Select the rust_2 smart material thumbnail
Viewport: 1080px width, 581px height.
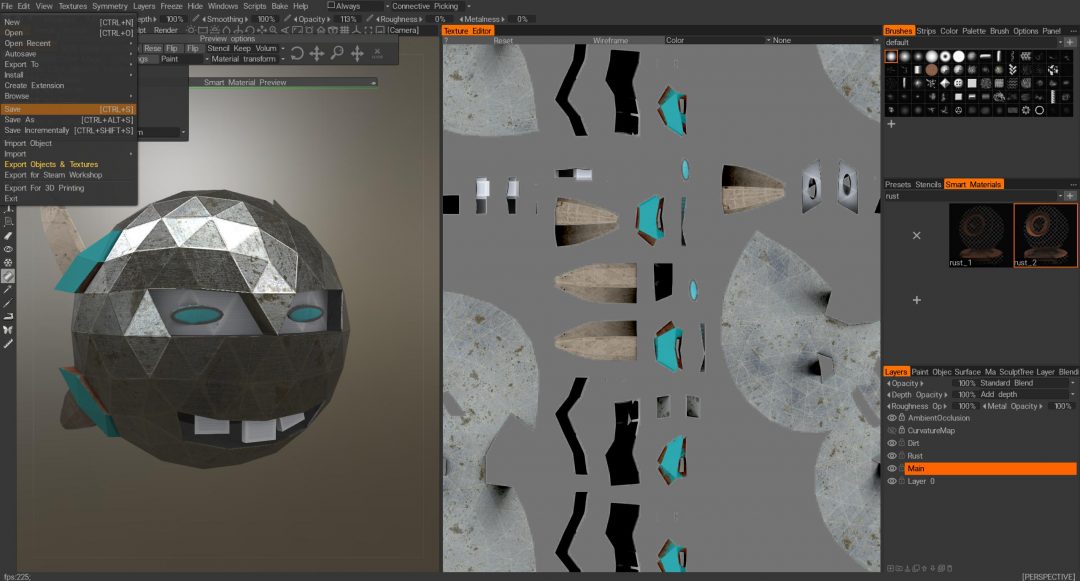pos(1045,235)
